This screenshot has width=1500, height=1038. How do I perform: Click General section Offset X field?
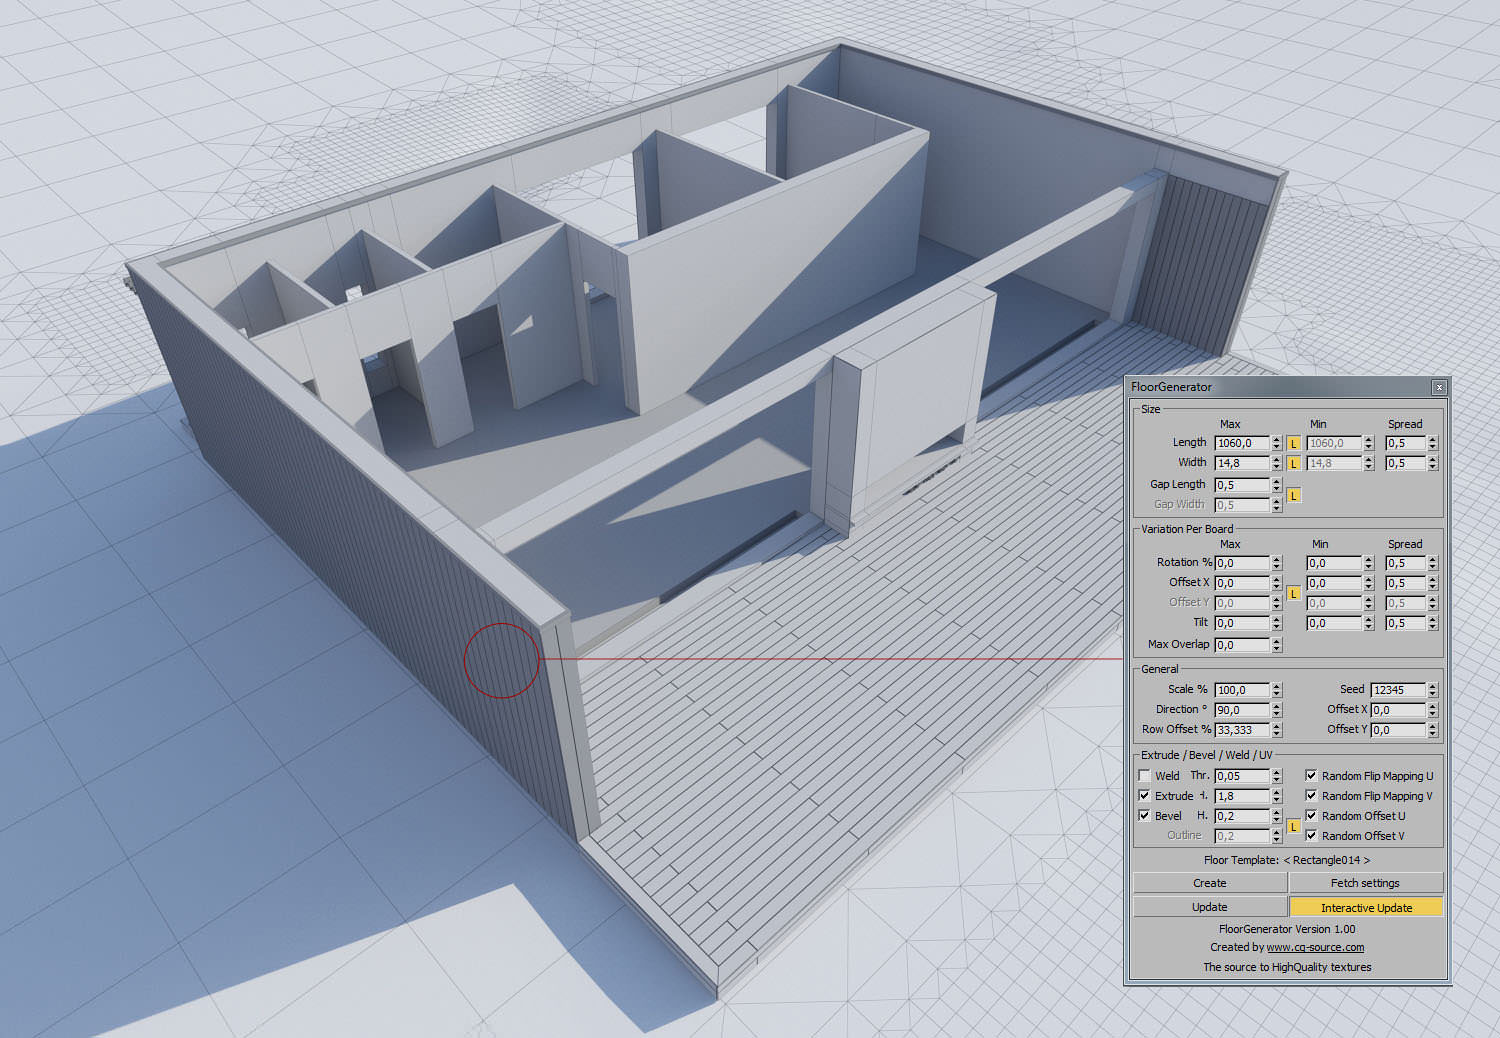1398,710
